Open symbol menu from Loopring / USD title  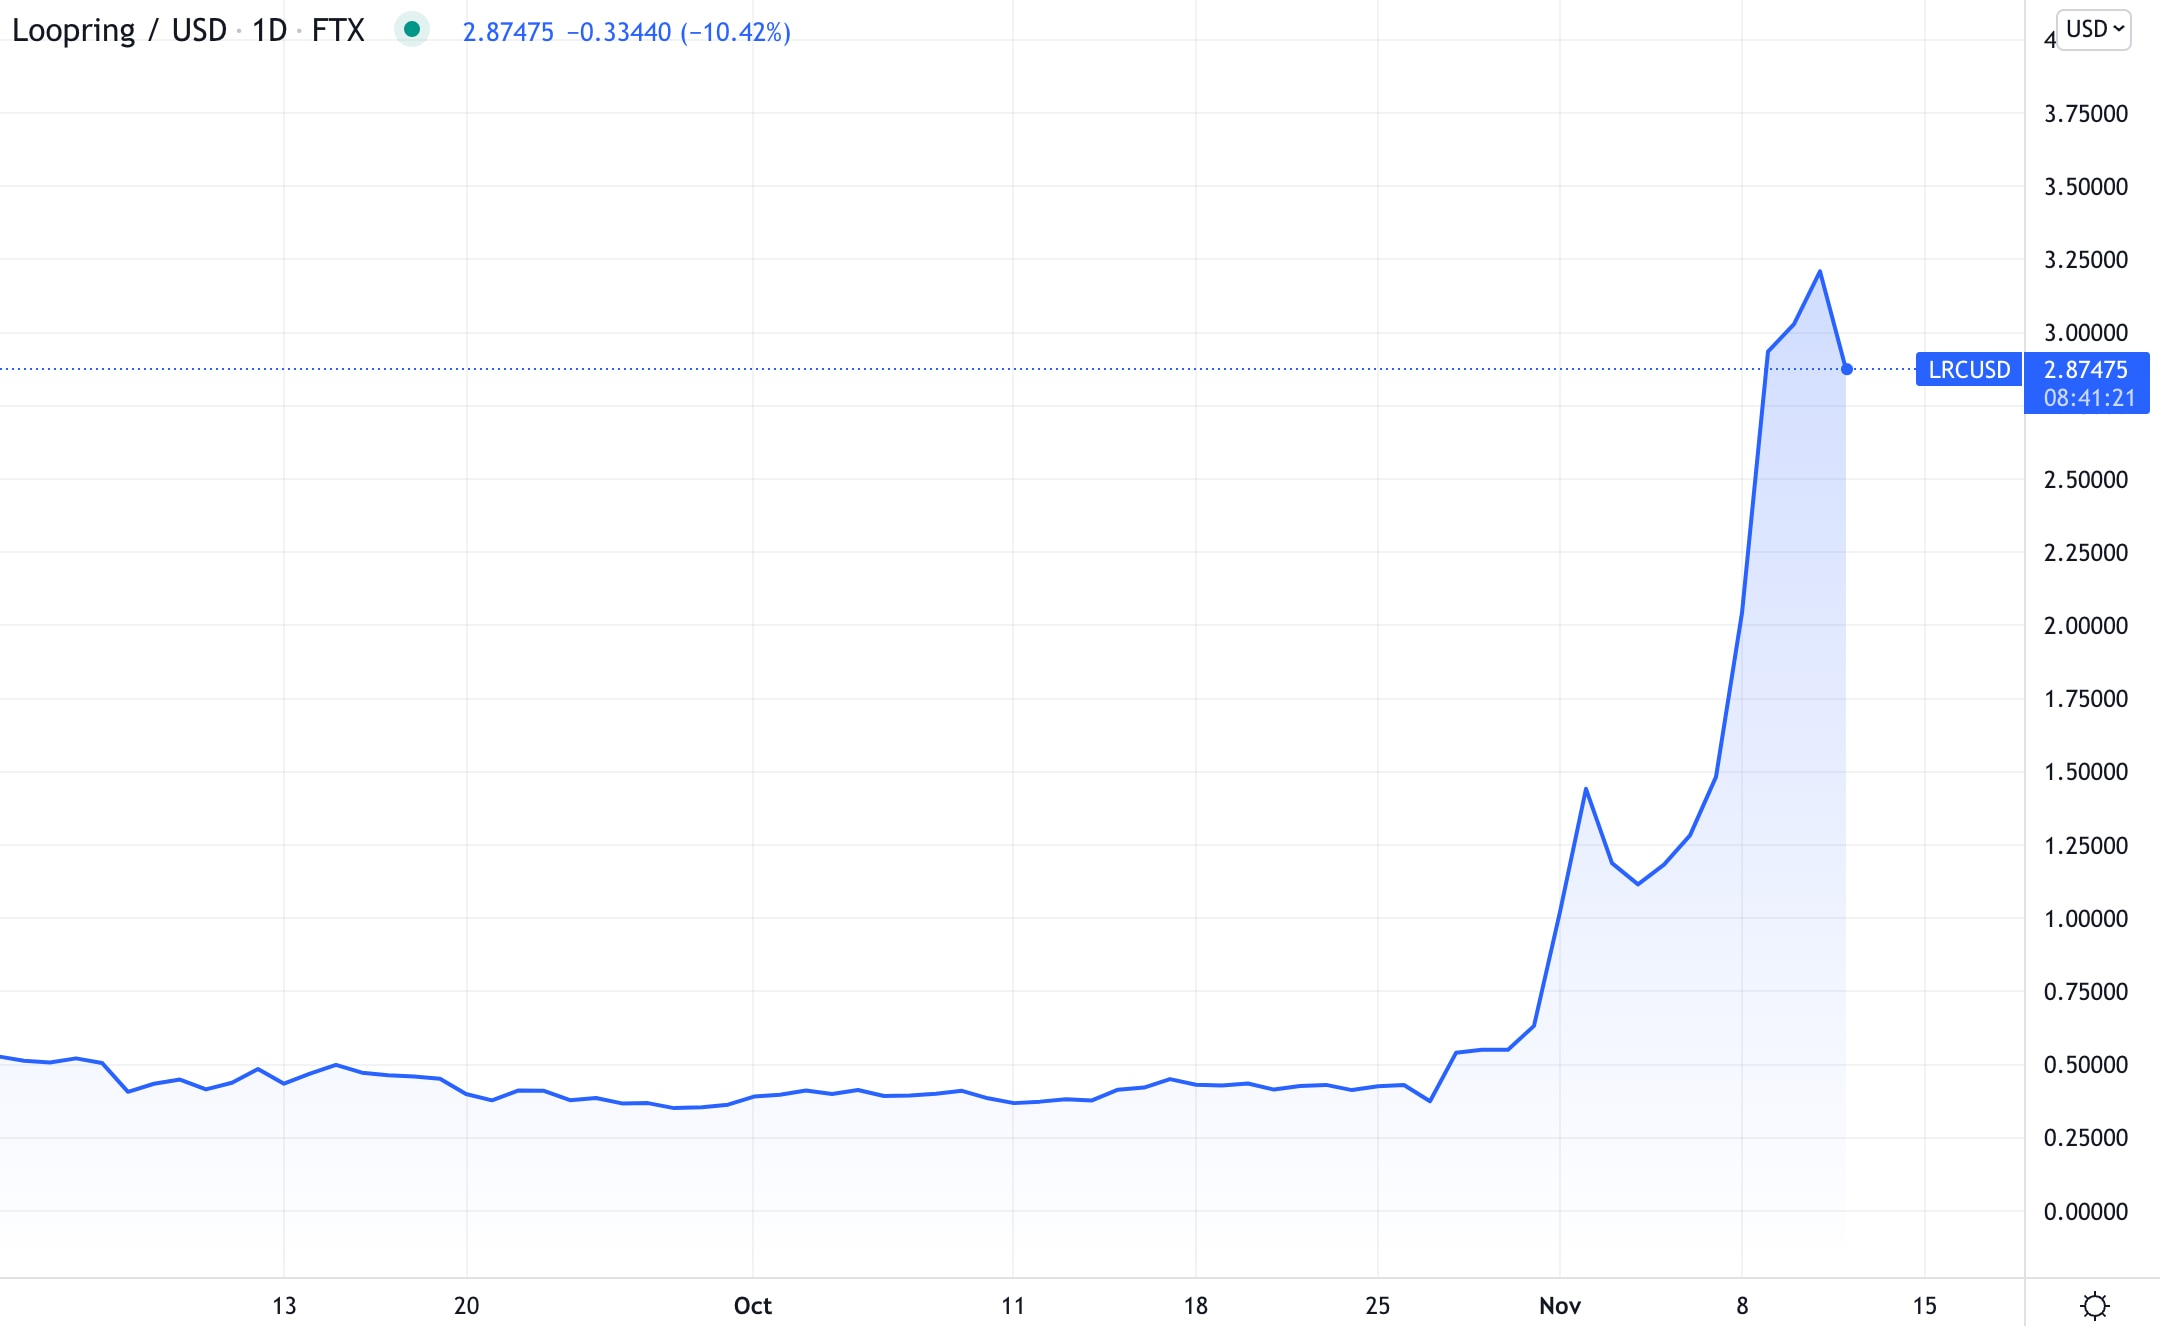(x=120, y=30)
